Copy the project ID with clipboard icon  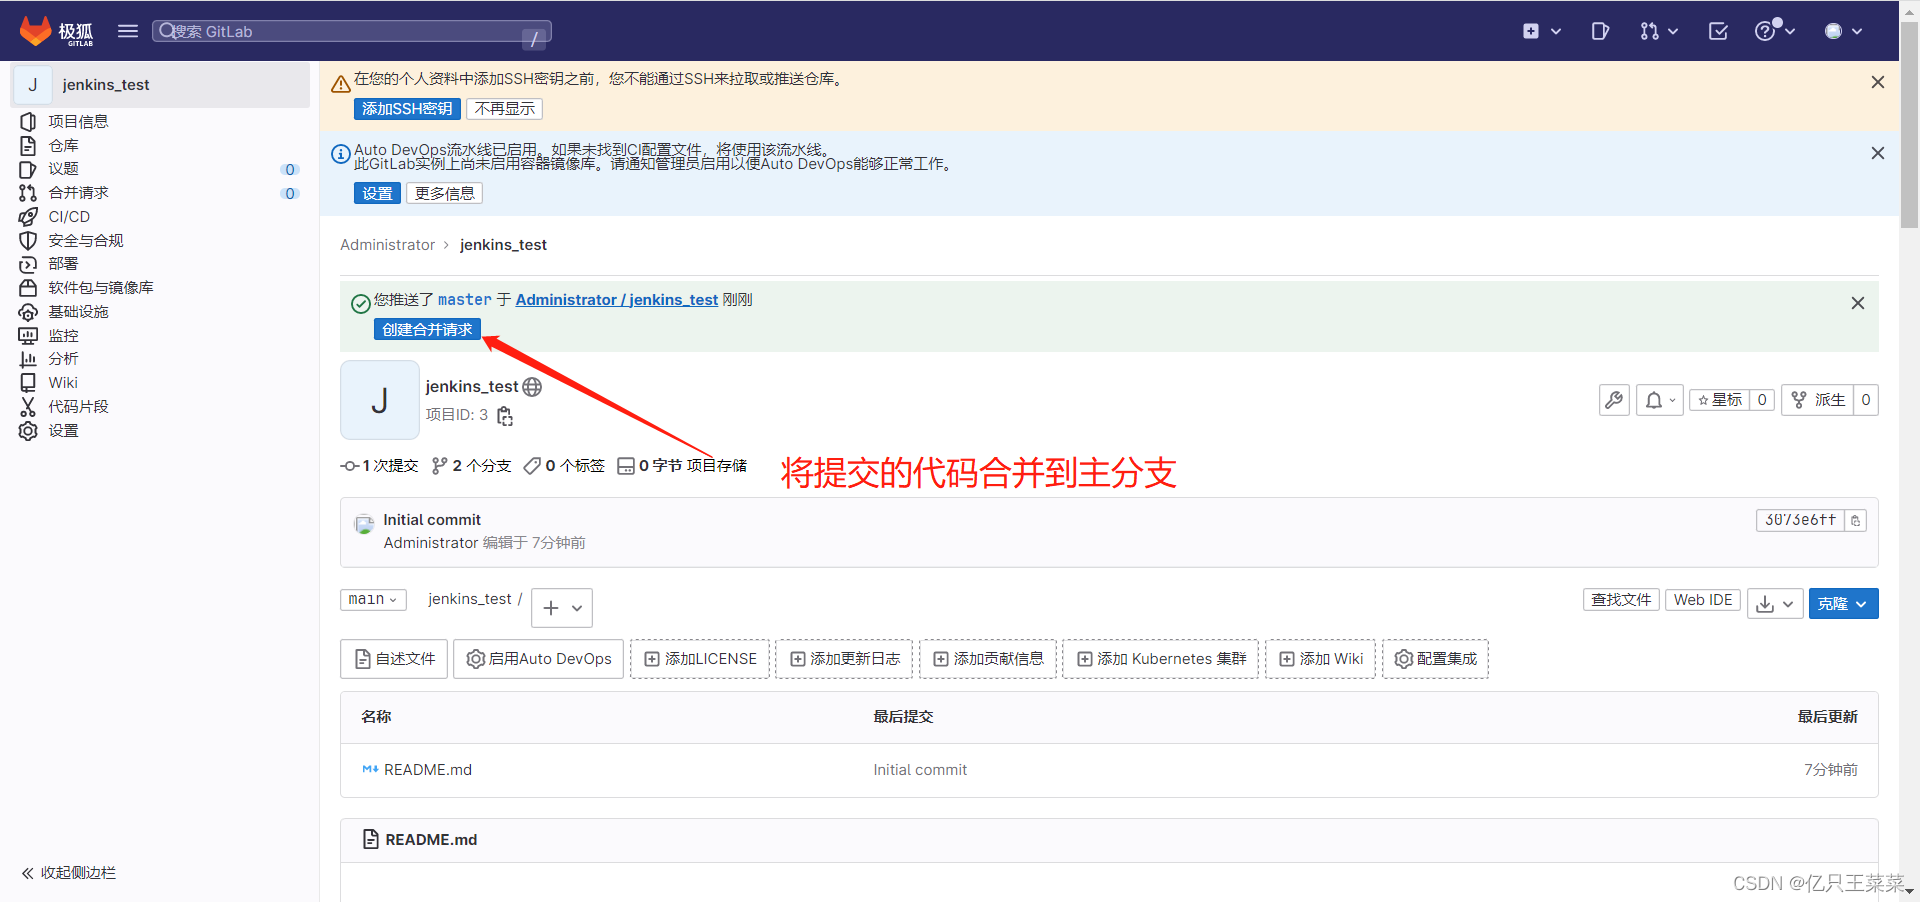(505, 416)
